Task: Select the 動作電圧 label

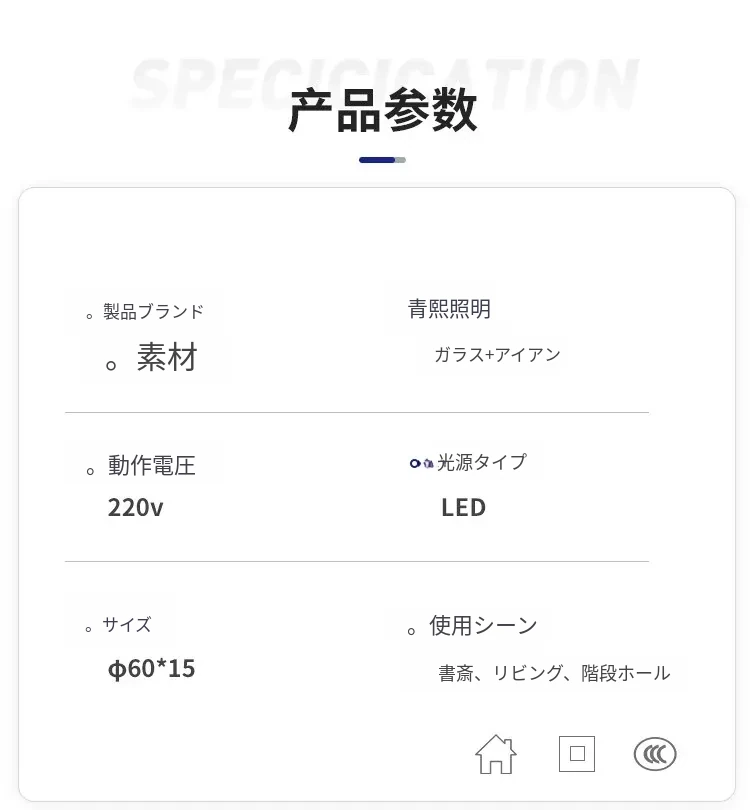Action: pos(152,466)
